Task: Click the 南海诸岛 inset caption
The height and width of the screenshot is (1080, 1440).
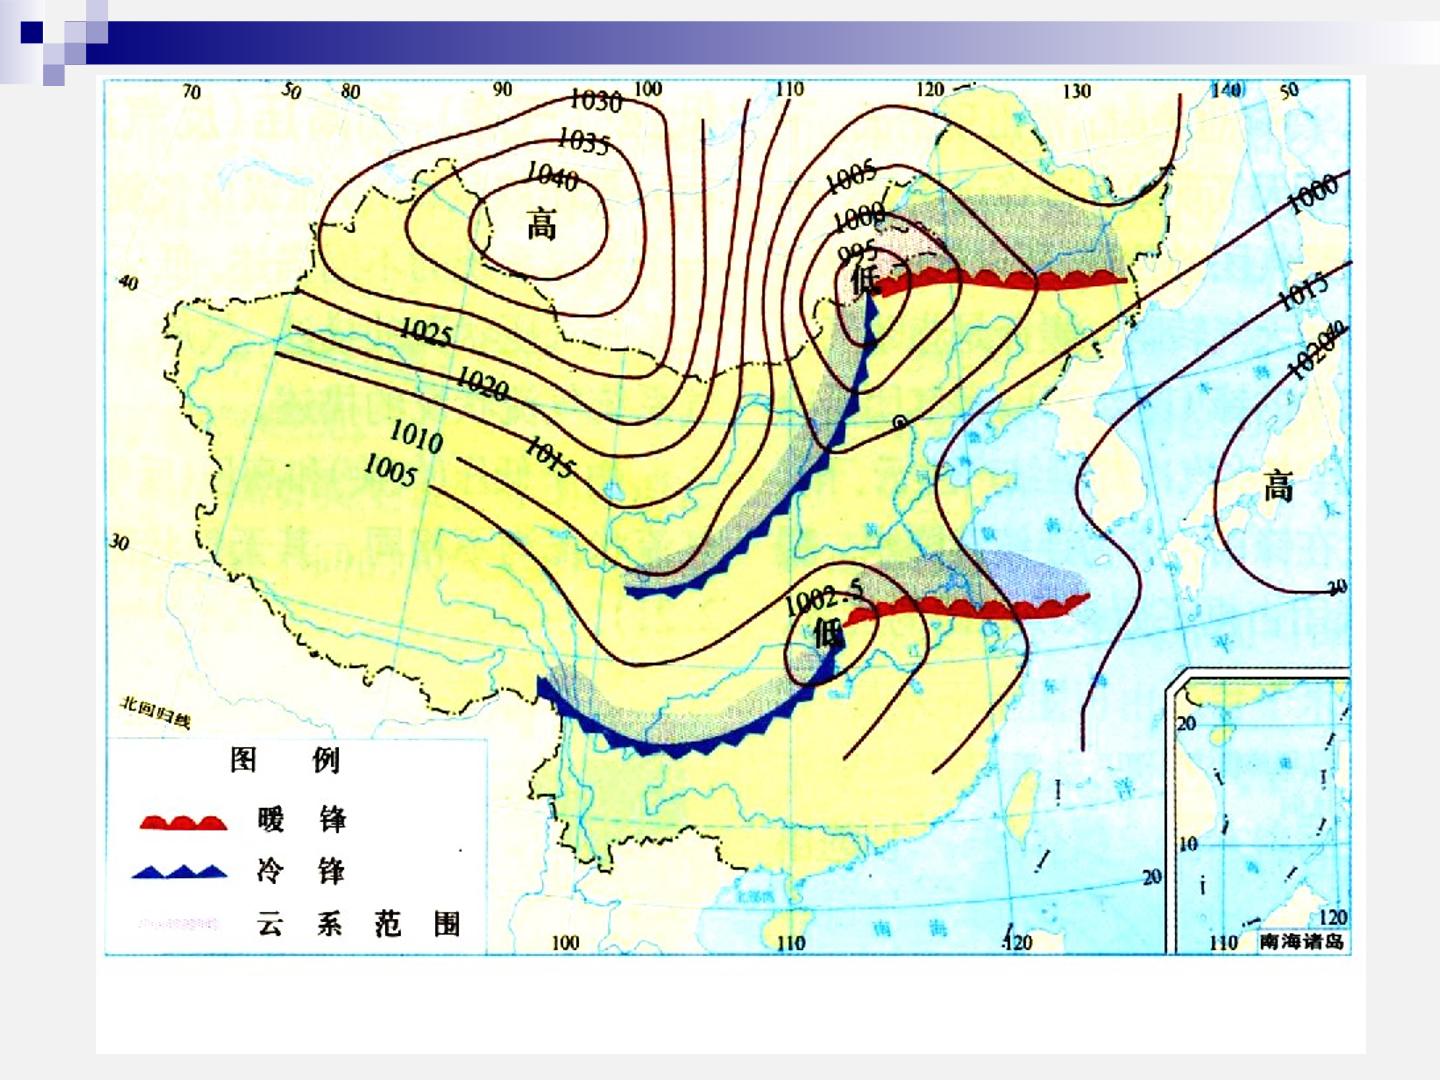Action: coord(1302,942)
